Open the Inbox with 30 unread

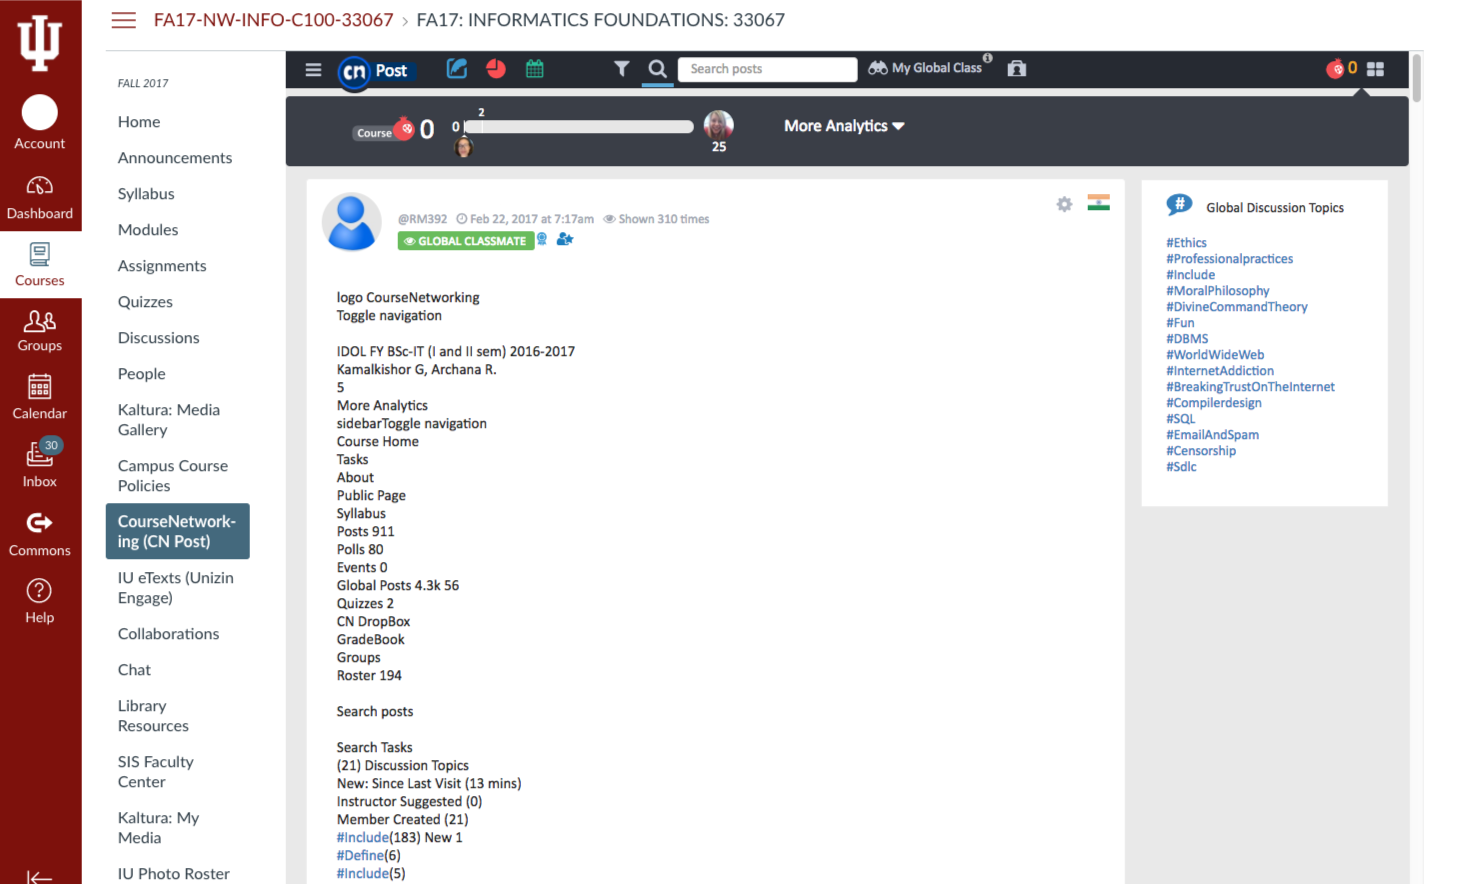[40, 463]
